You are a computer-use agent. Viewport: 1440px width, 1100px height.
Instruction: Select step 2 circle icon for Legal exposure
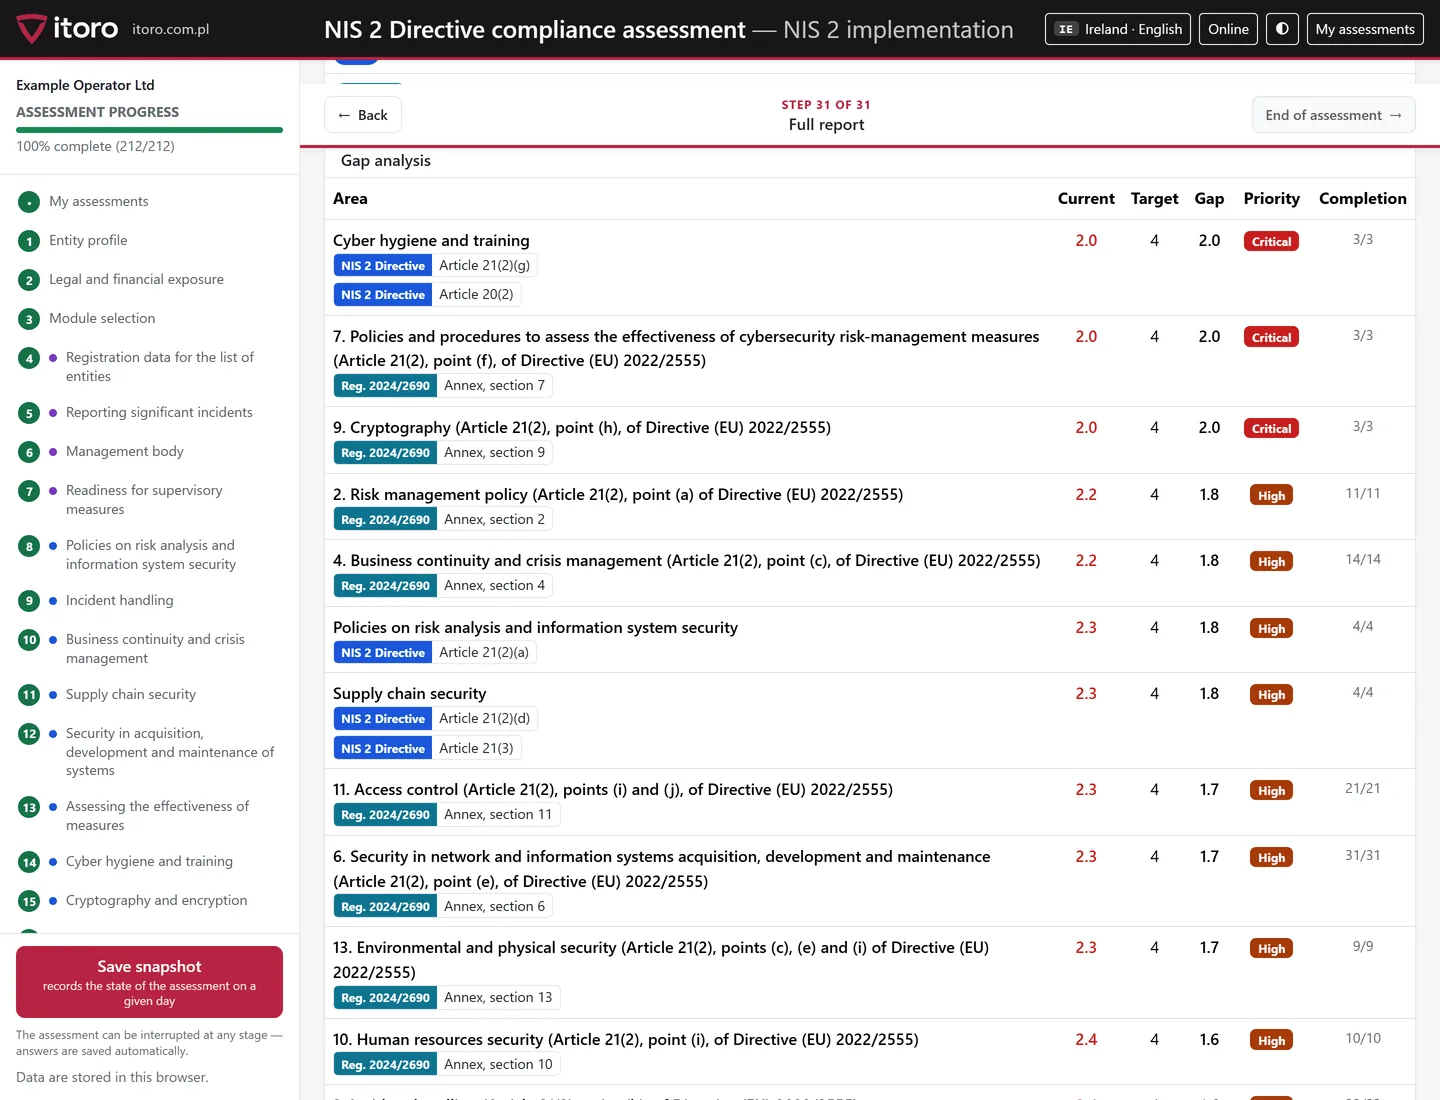[29, 280]
